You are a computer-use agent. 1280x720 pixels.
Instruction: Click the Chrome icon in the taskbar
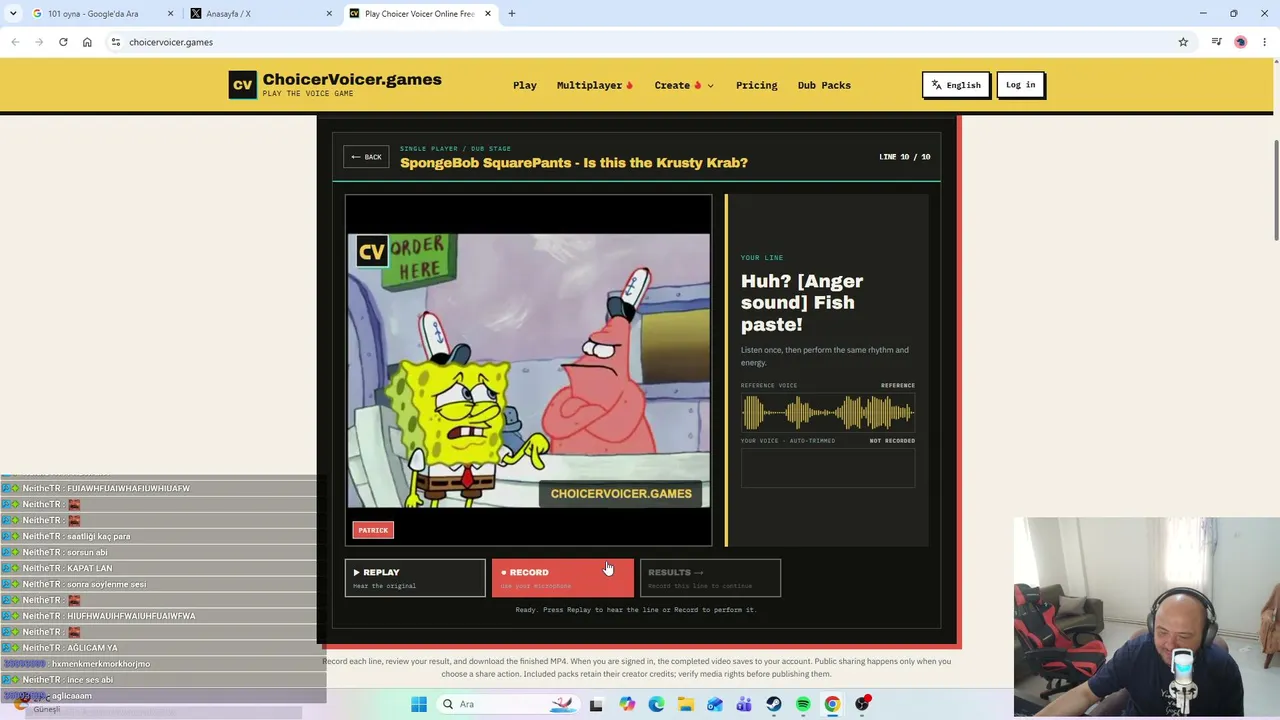click(x=832, y=704)
